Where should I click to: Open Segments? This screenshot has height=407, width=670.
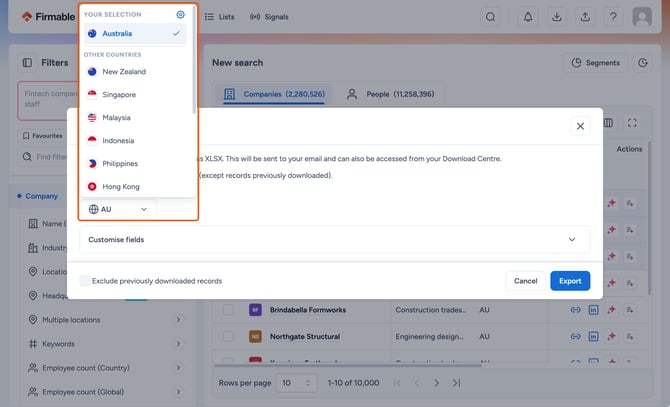tap(596, 63)
